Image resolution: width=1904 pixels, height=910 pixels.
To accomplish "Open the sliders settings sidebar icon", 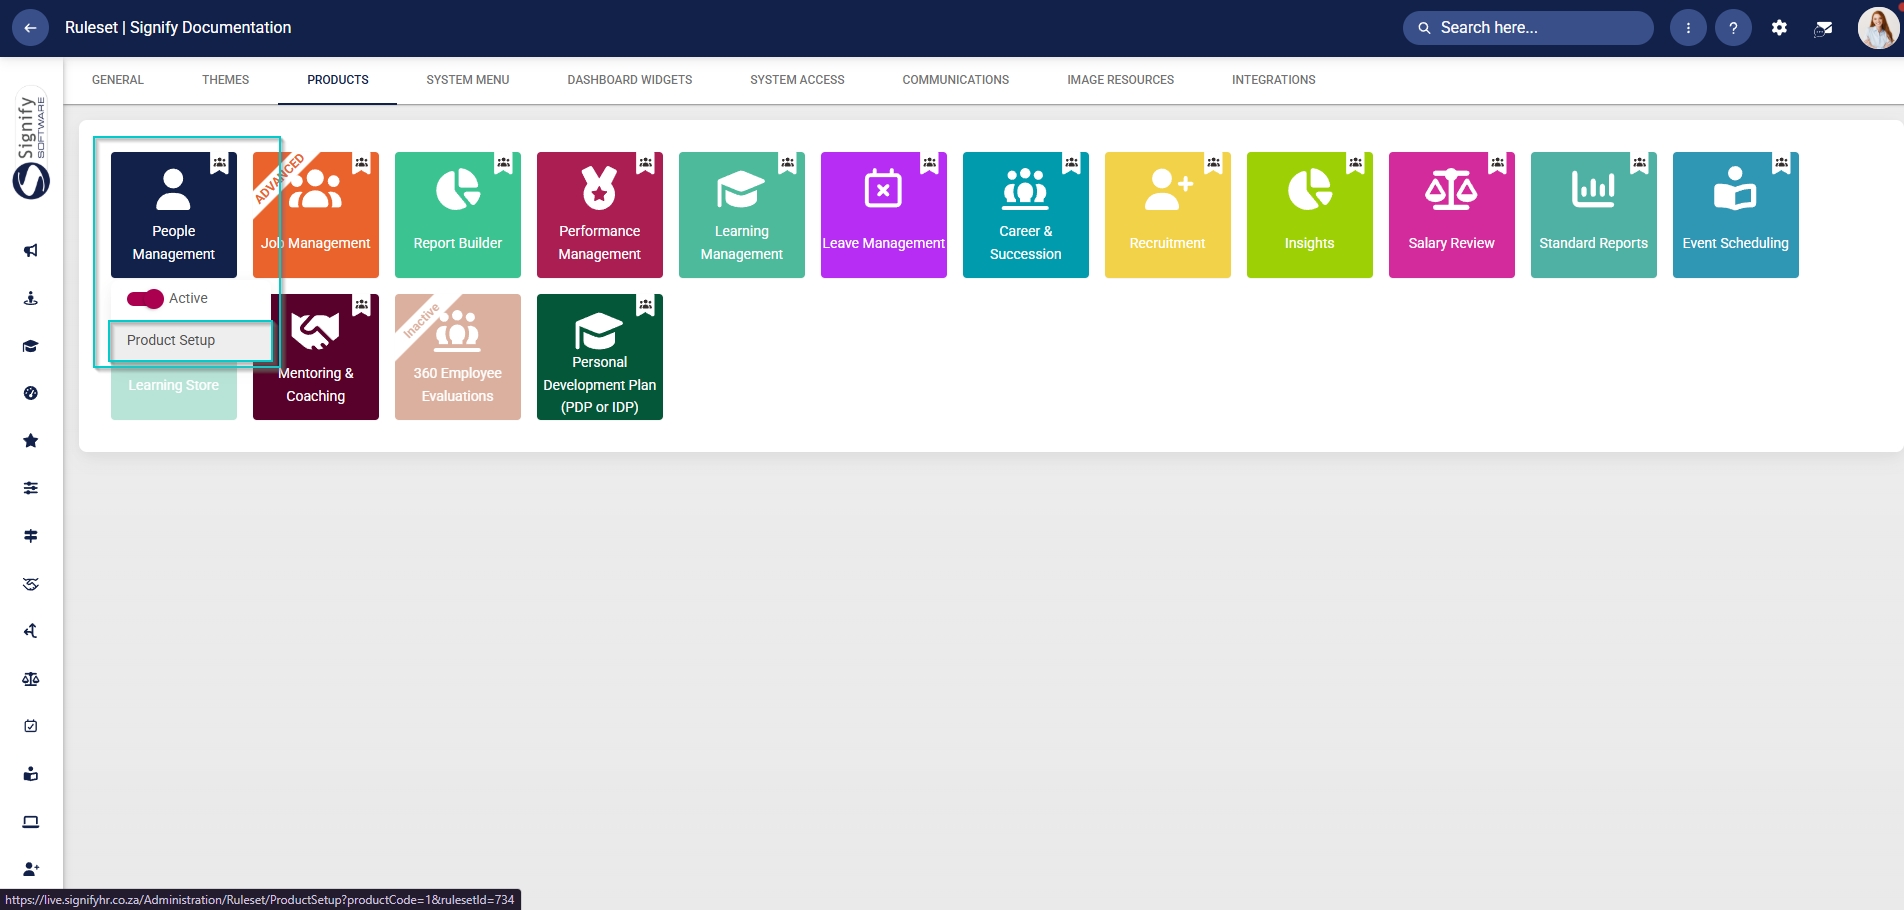I will (31, 488).
